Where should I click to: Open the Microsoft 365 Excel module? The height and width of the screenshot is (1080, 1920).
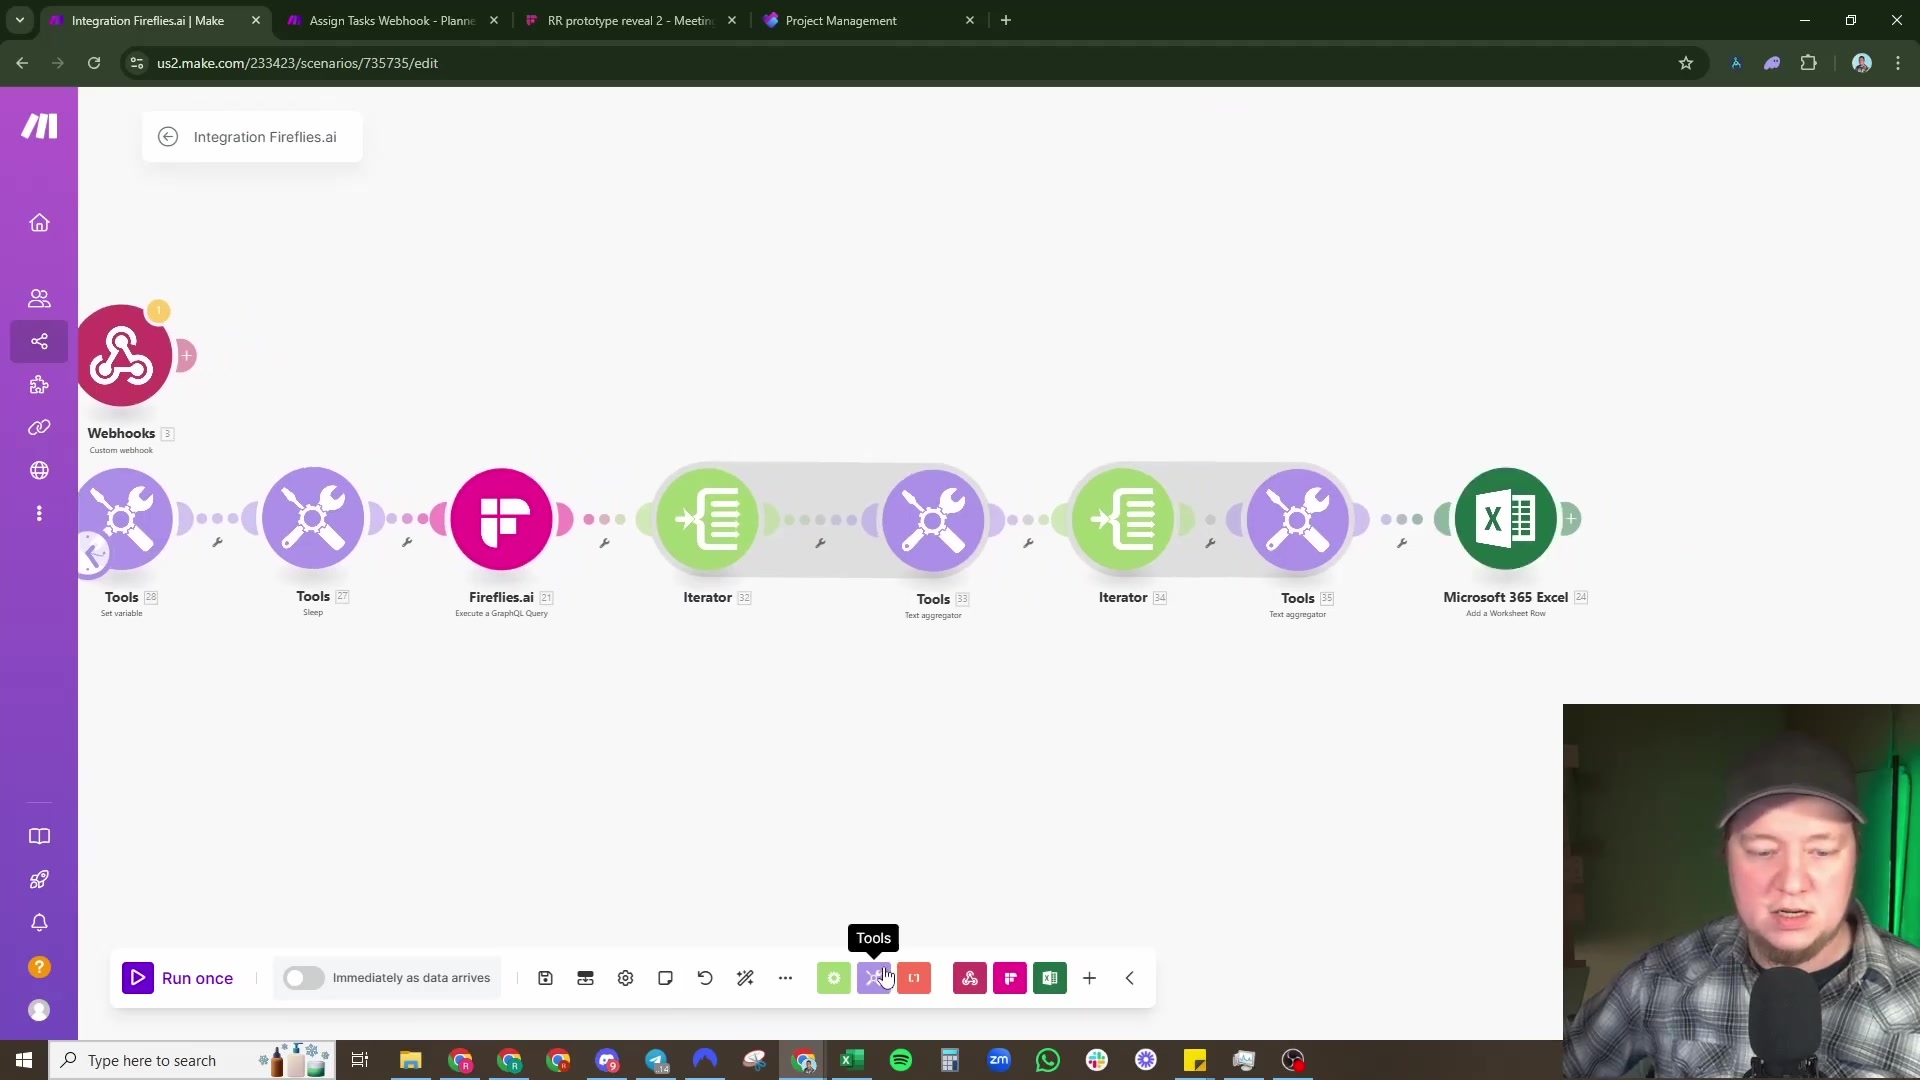[1505, 518]
